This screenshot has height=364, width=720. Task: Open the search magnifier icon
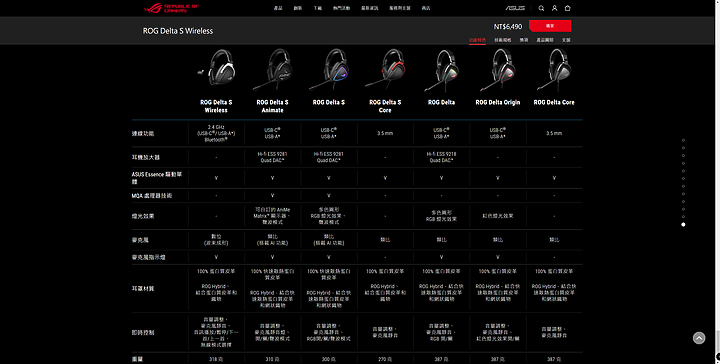(x=541, y=8)
